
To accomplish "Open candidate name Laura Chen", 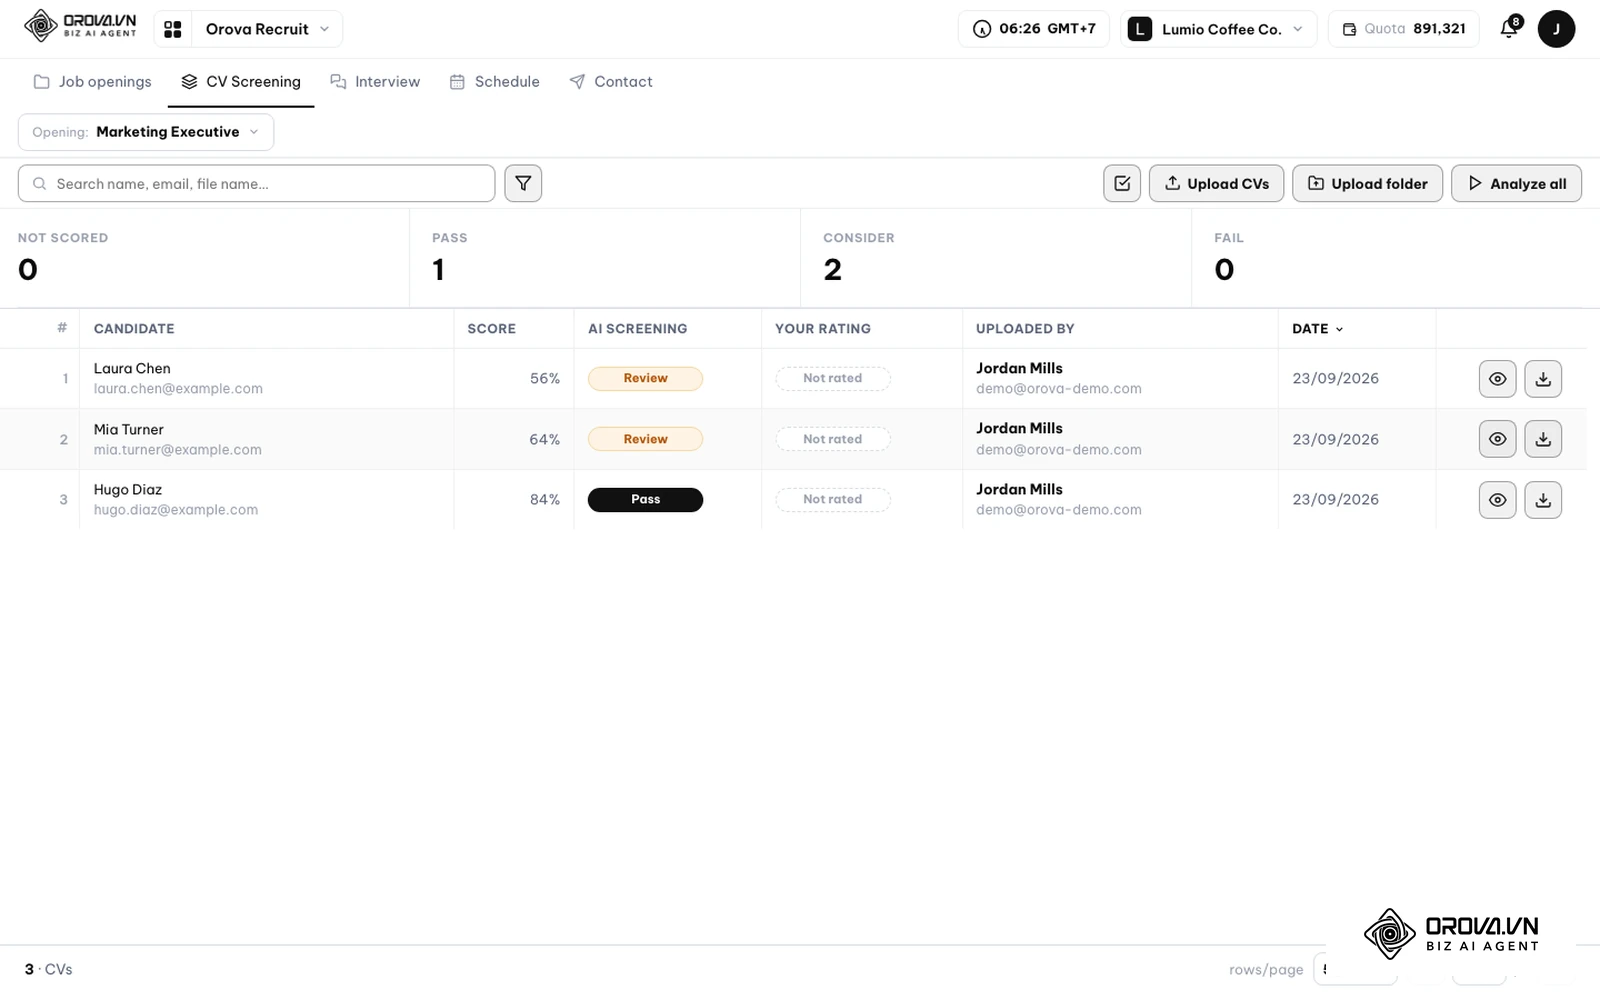I will [132, 369].
